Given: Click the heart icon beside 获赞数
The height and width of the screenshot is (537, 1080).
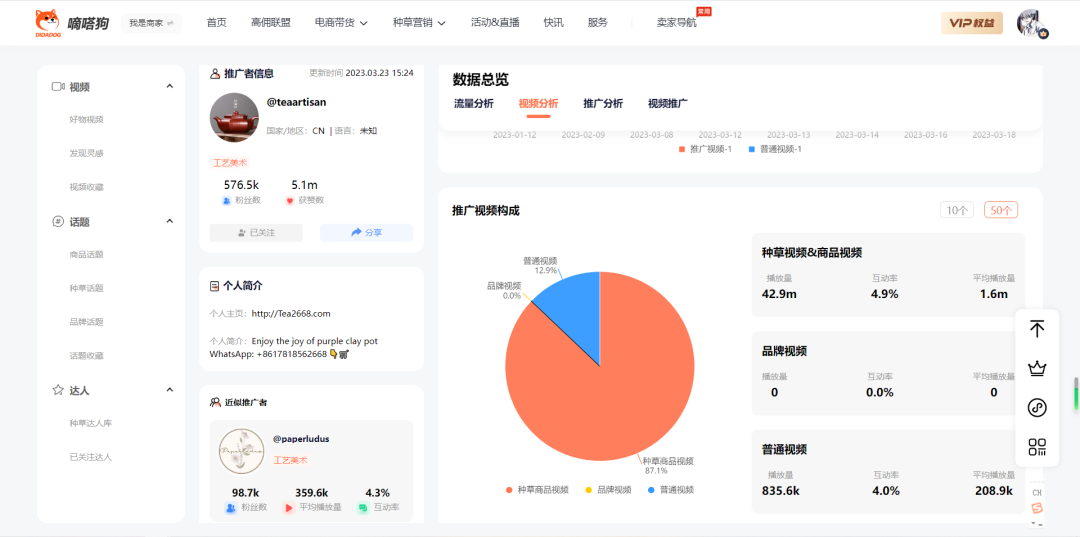Looking at the screenshot, I should pos(289,200).
